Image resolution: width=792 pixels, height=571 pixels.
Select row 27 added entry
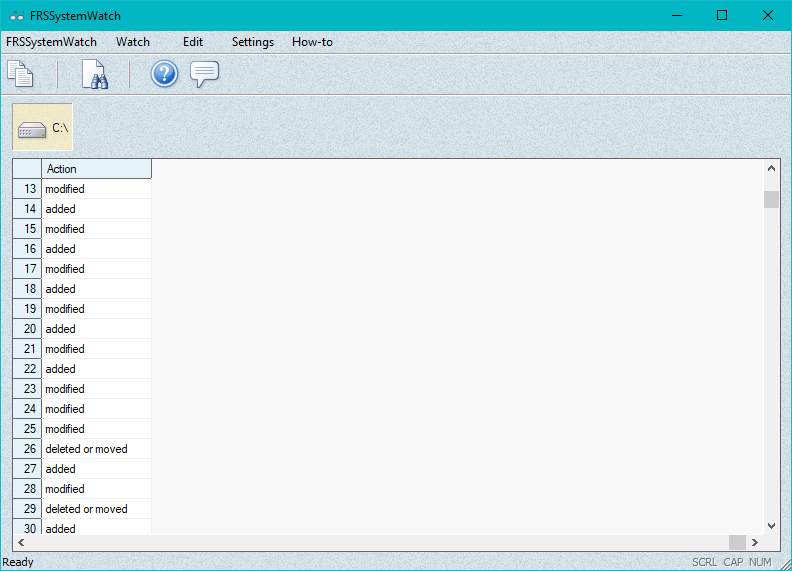coord(96,469)
